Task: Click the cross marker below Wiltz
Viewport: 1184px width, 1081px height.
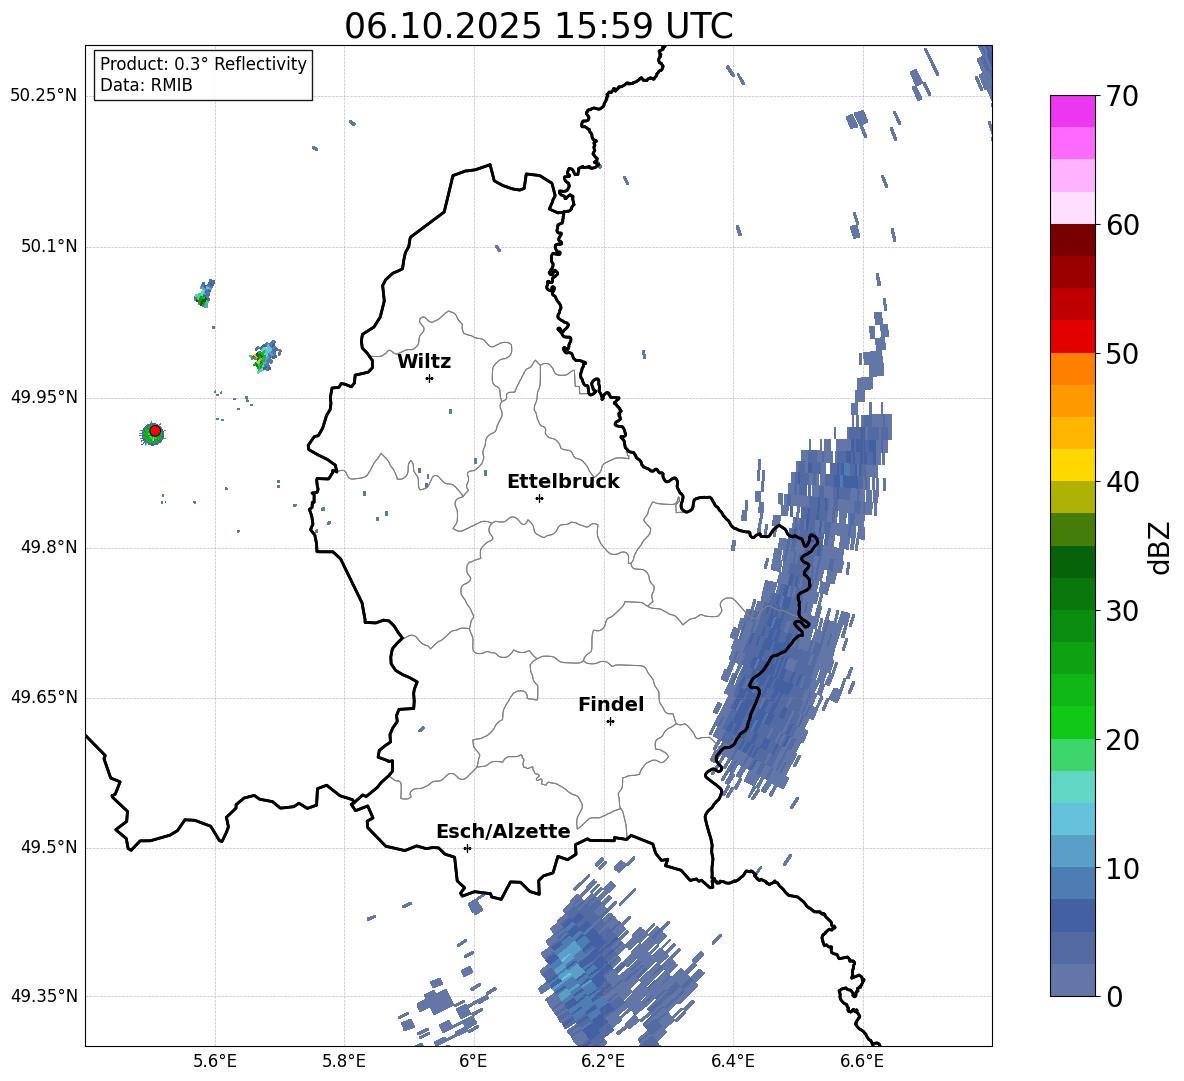Action: [x=429, y=378]
